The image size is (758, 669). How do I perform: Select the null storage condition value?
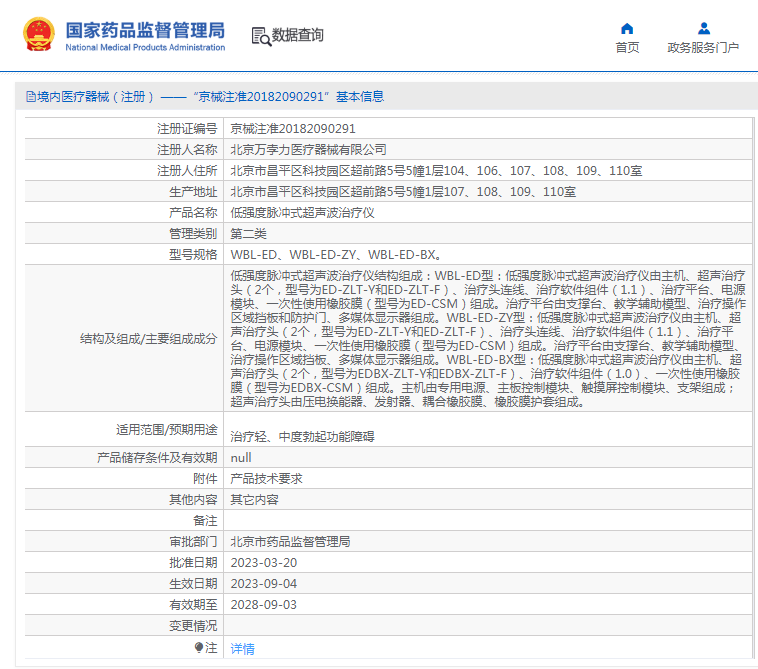(x=241, y=458)
